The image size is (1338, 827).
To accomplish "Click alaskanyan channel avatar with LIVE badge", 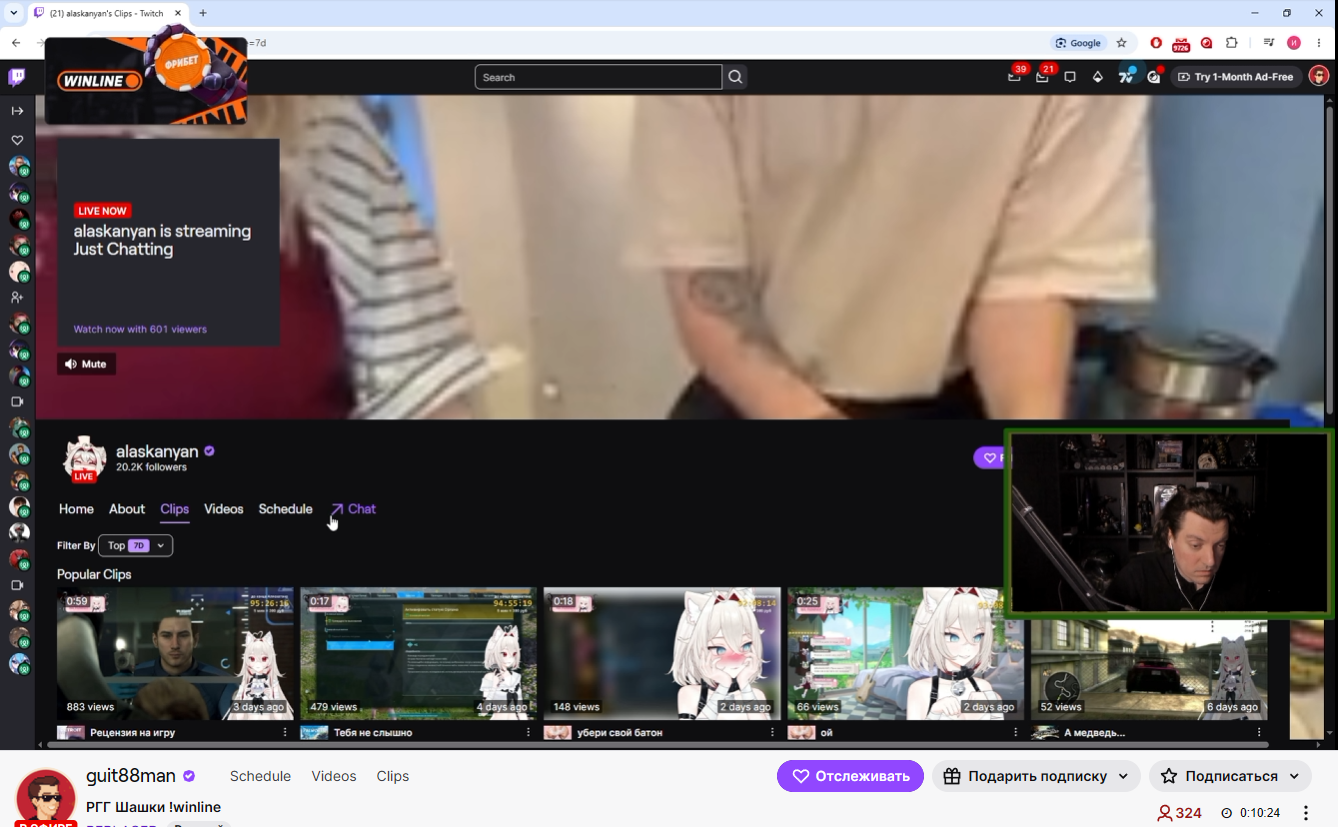I will coord(84,459).
